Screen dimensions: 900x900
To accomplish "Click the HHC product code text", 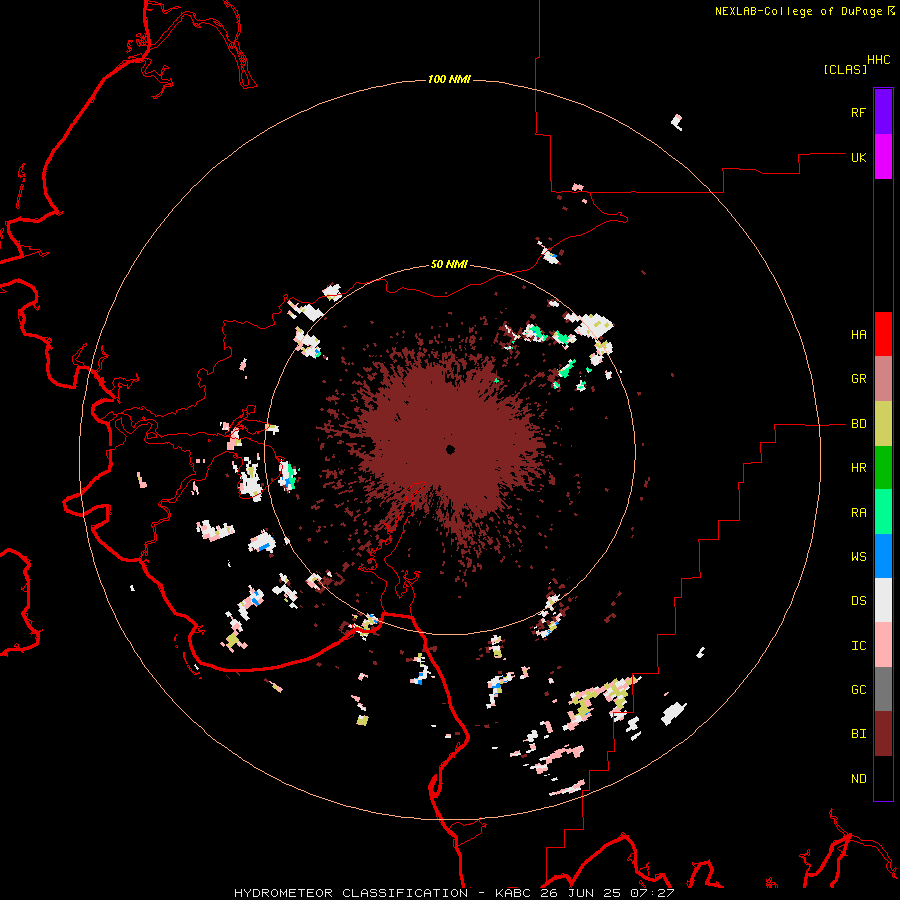I will (878, 60).
